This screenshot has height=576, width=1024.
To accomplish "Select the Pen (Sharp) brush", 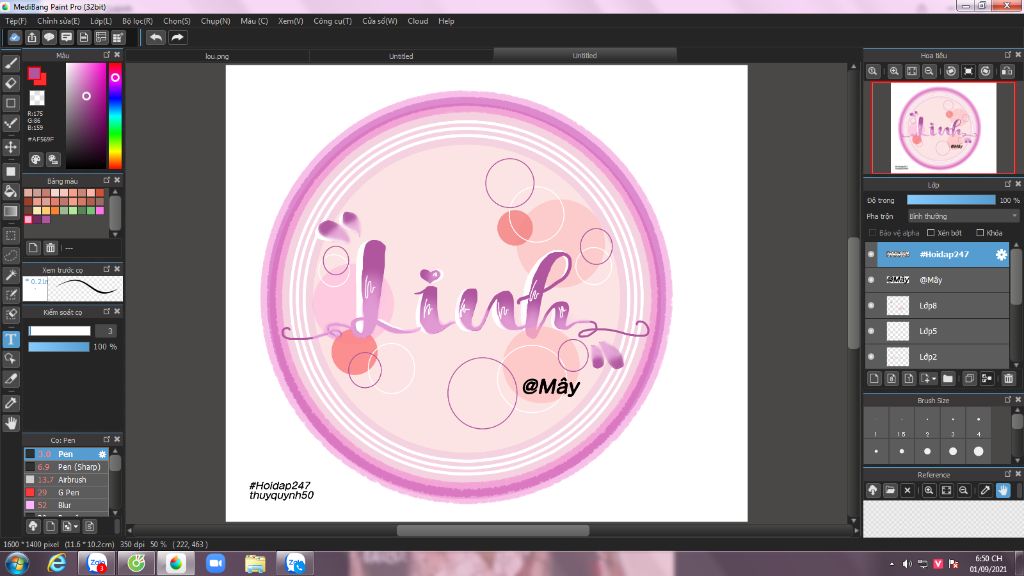I will (66, 467).
